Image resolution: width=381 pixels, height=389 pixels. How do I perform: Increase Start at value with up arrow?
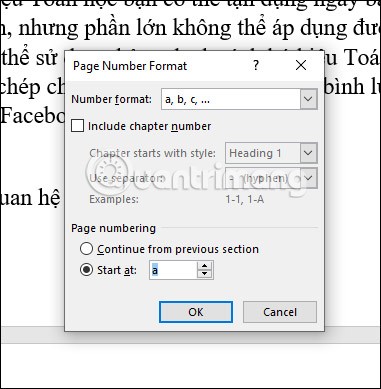(x=204, y=266)
